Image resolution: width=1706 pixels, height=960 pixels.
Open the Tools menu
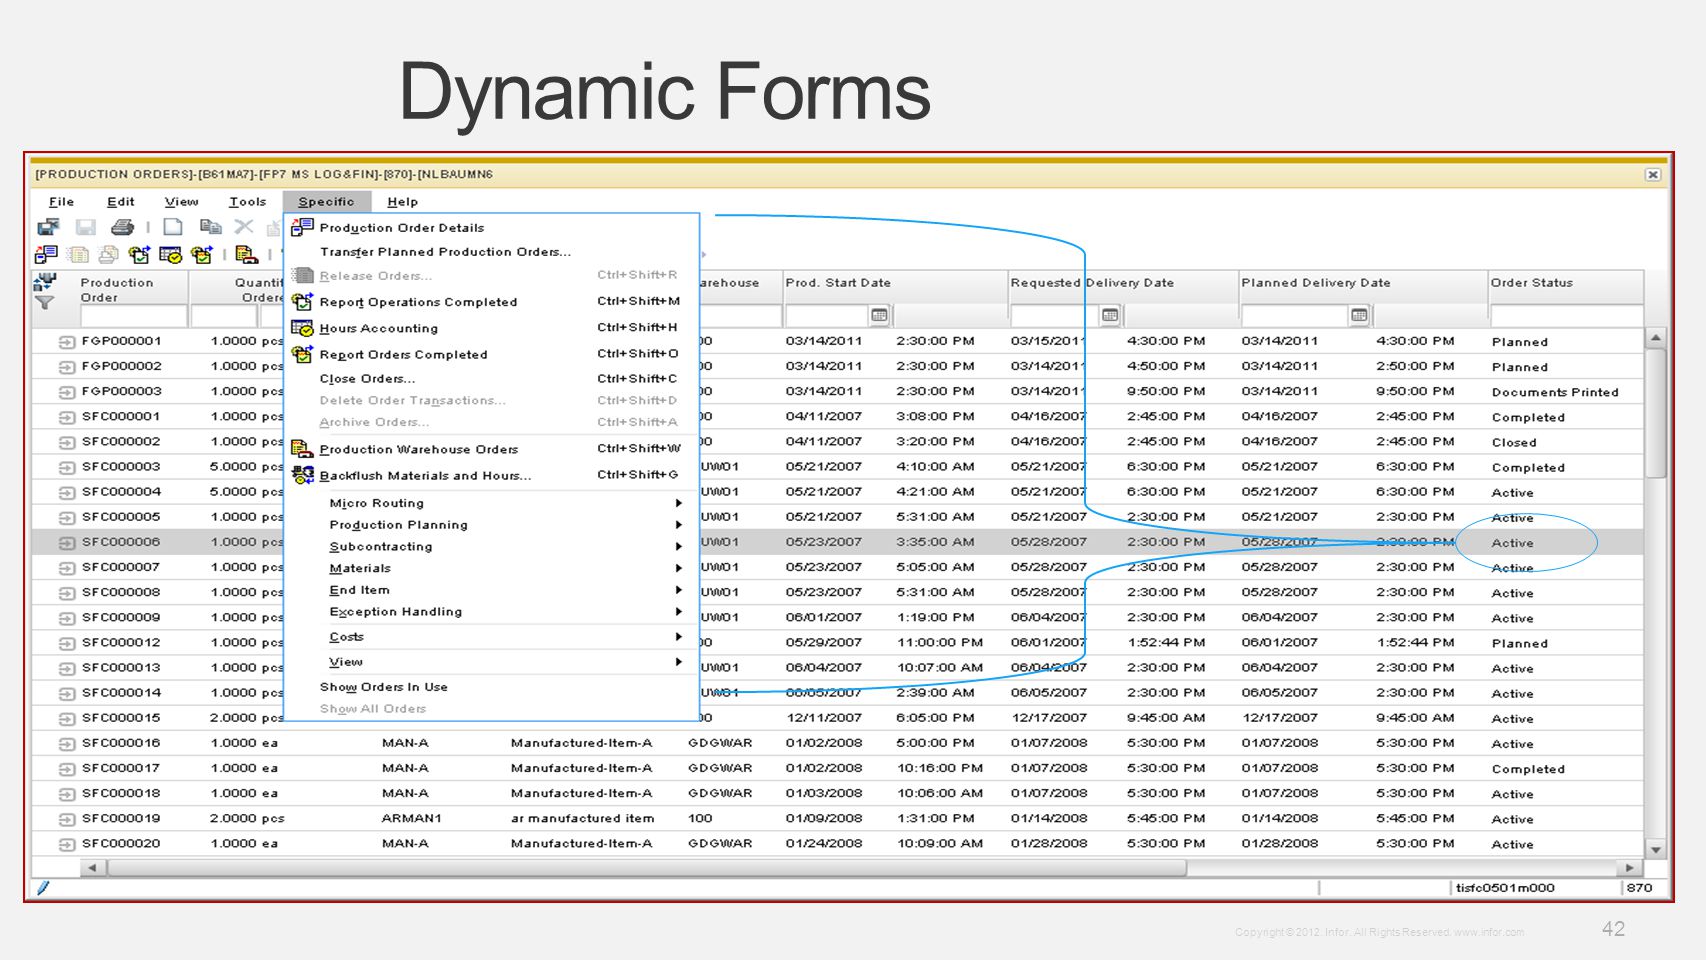click(x=247, y=201)
